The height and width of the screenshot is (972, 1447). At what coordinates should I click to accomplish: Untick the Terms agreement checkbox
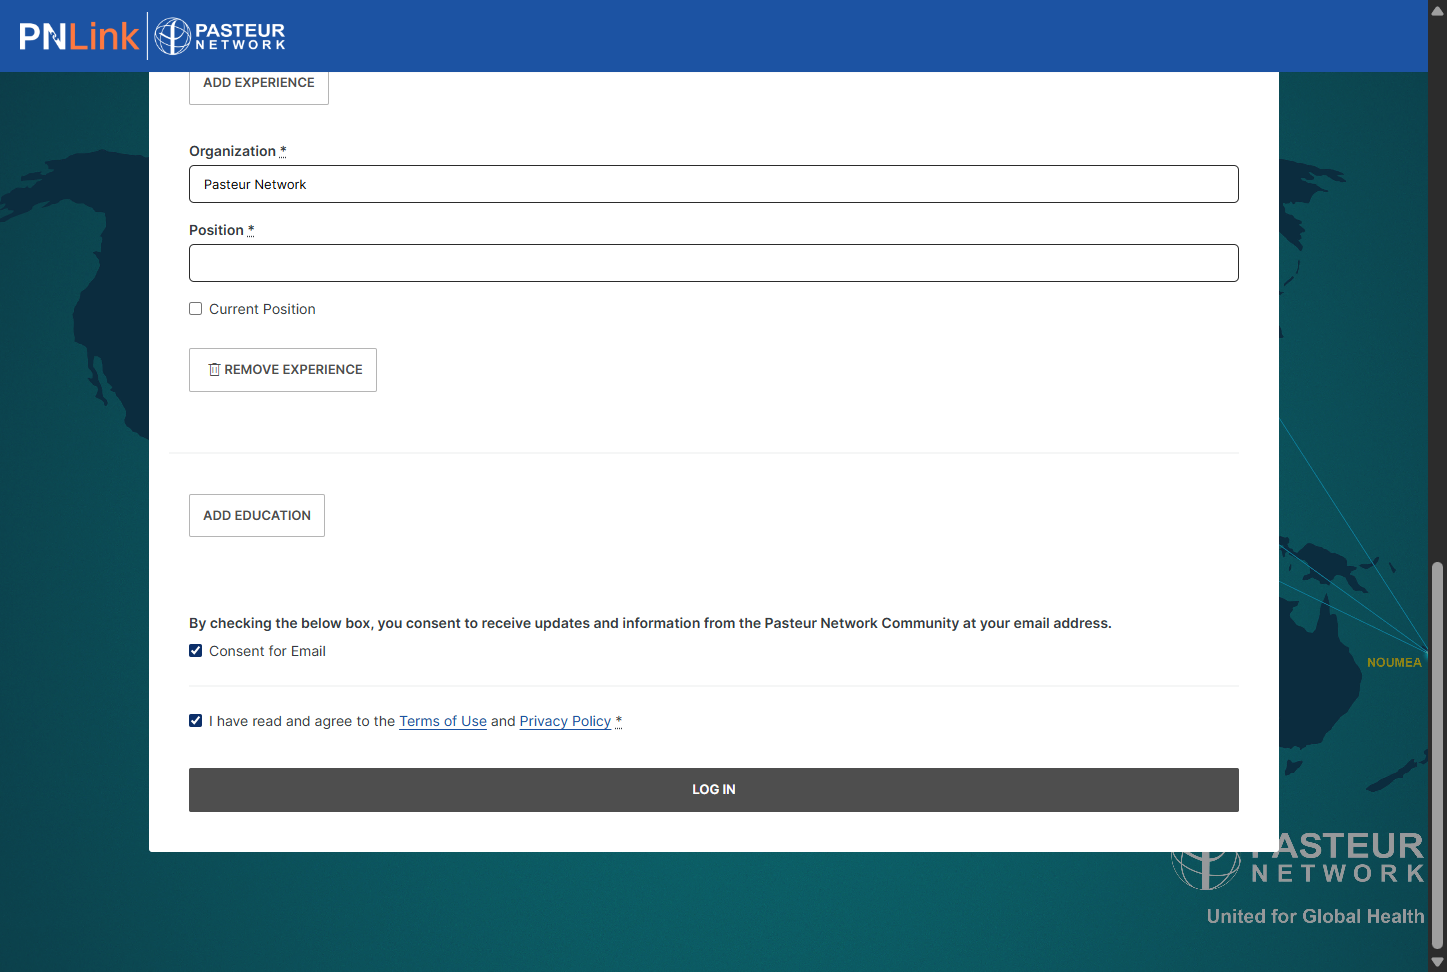click(196, 721)
